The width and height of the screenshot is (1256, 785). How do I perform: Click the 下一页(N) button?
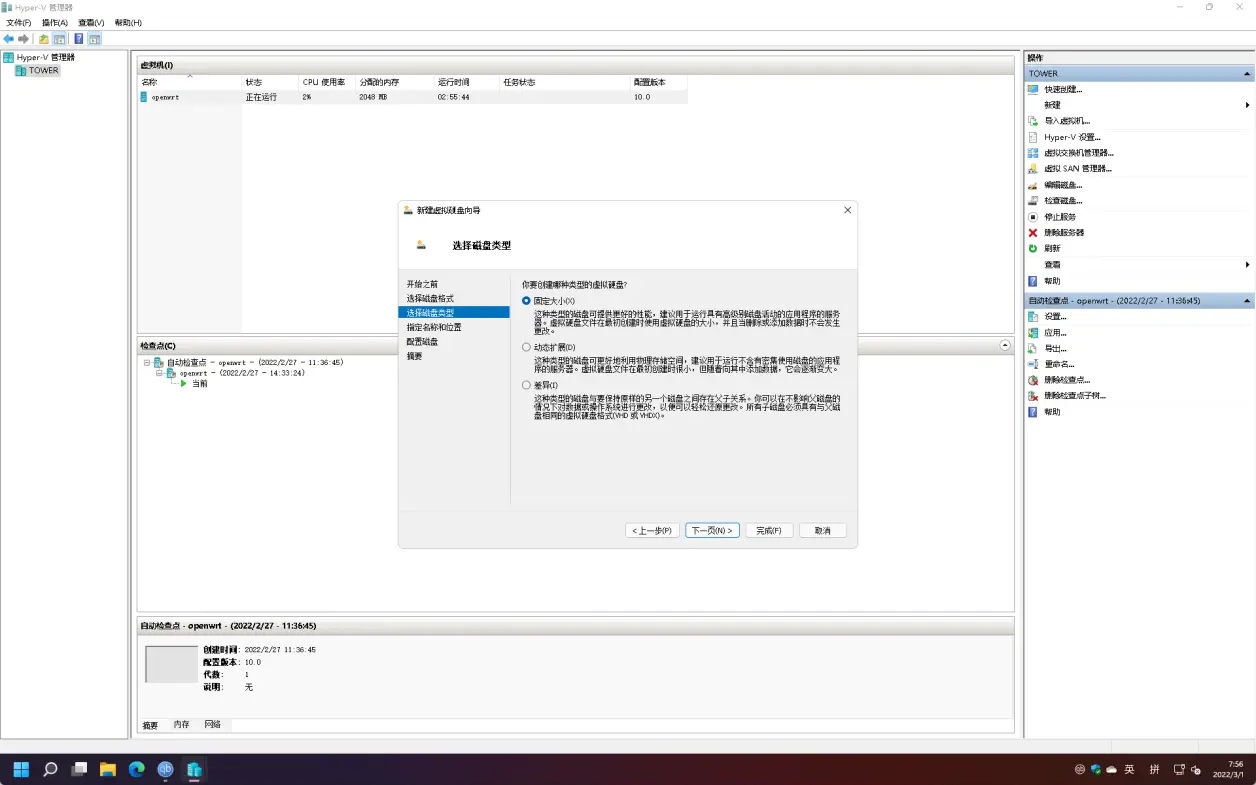[712, 530]
